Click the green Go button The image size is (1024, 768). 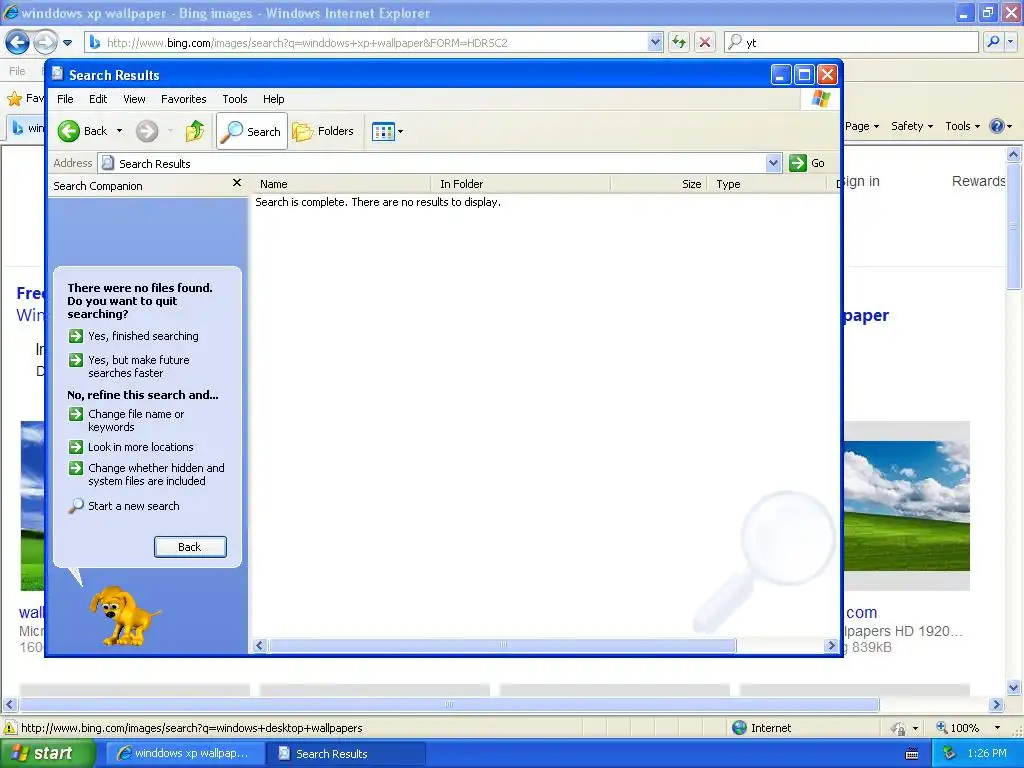(807, 163)
